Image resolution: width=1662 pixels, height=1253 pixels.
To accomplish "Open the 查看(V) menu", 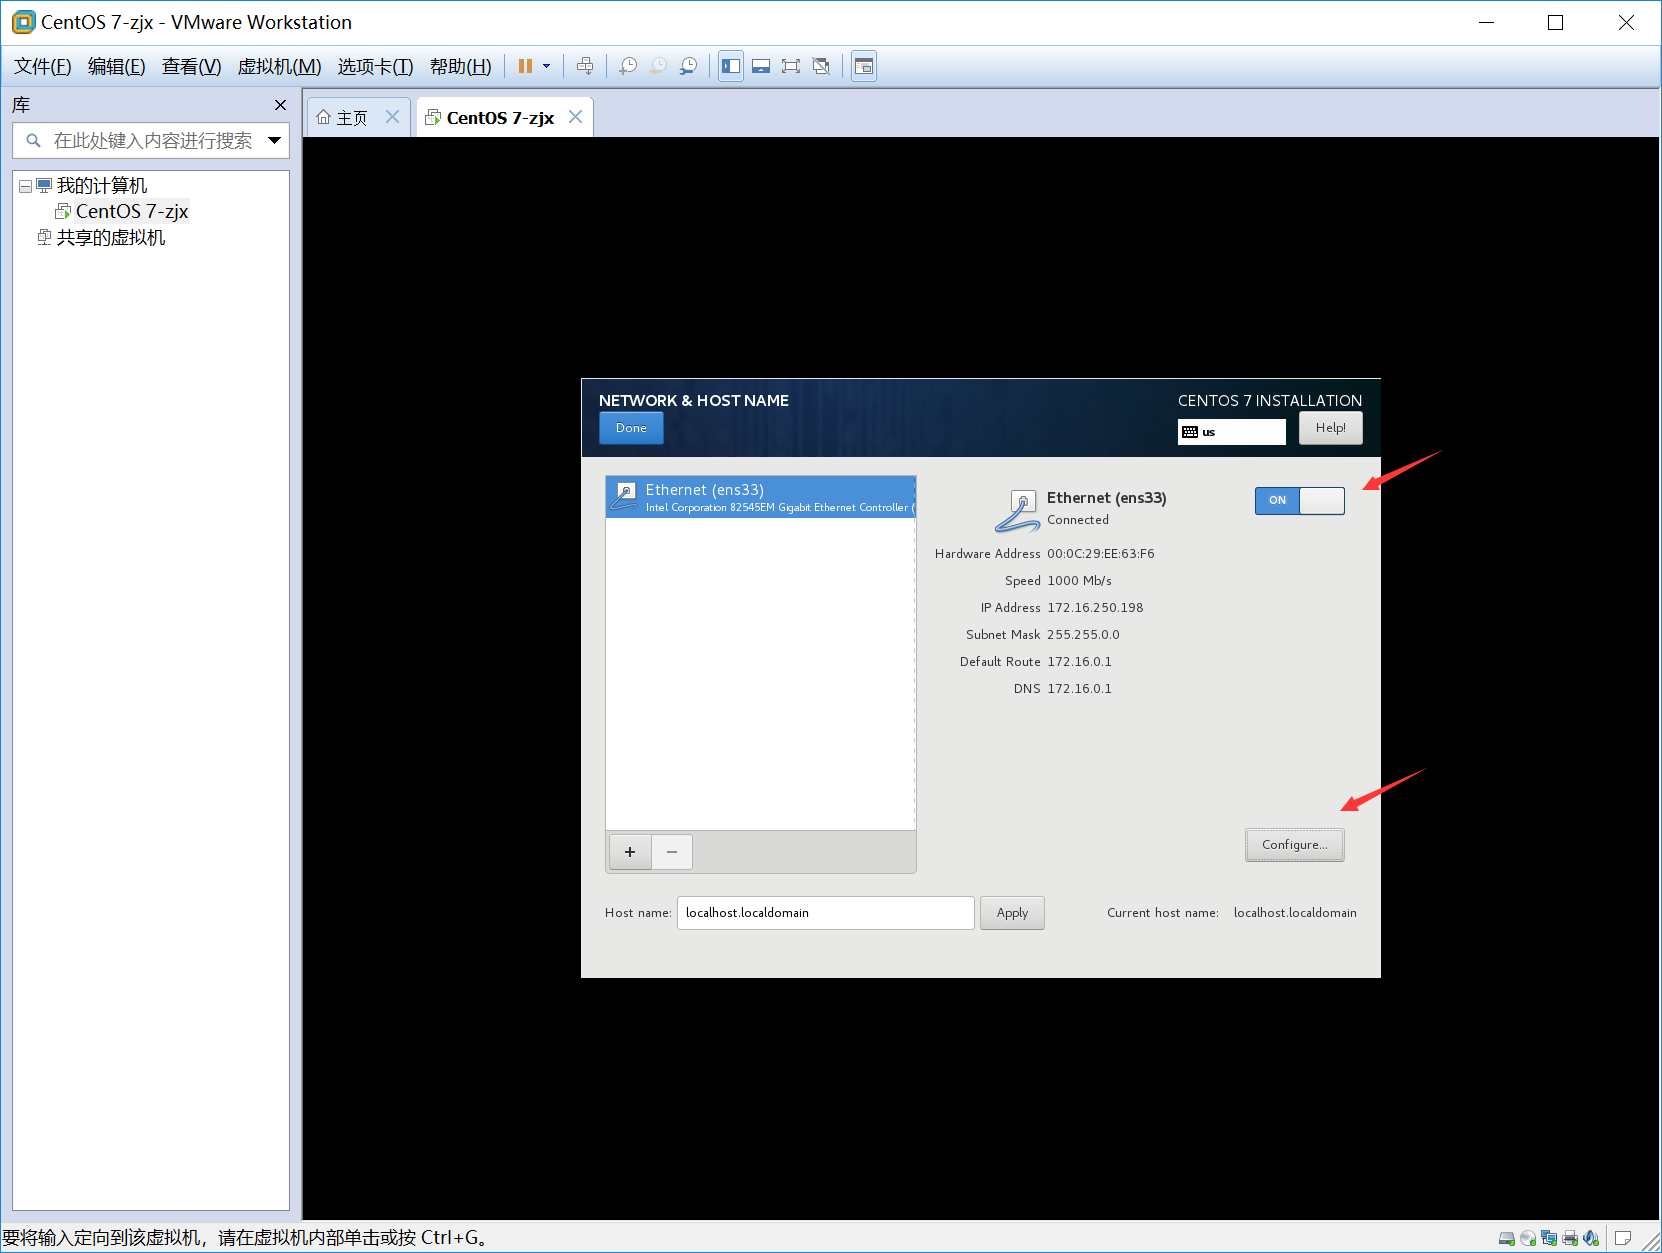I will (x=191, y=66).
